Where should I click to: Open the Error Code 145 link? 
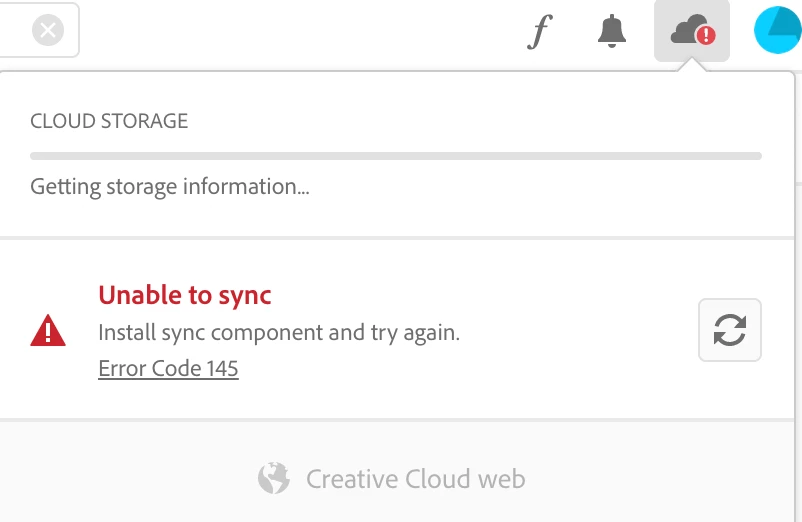[168, 369]
